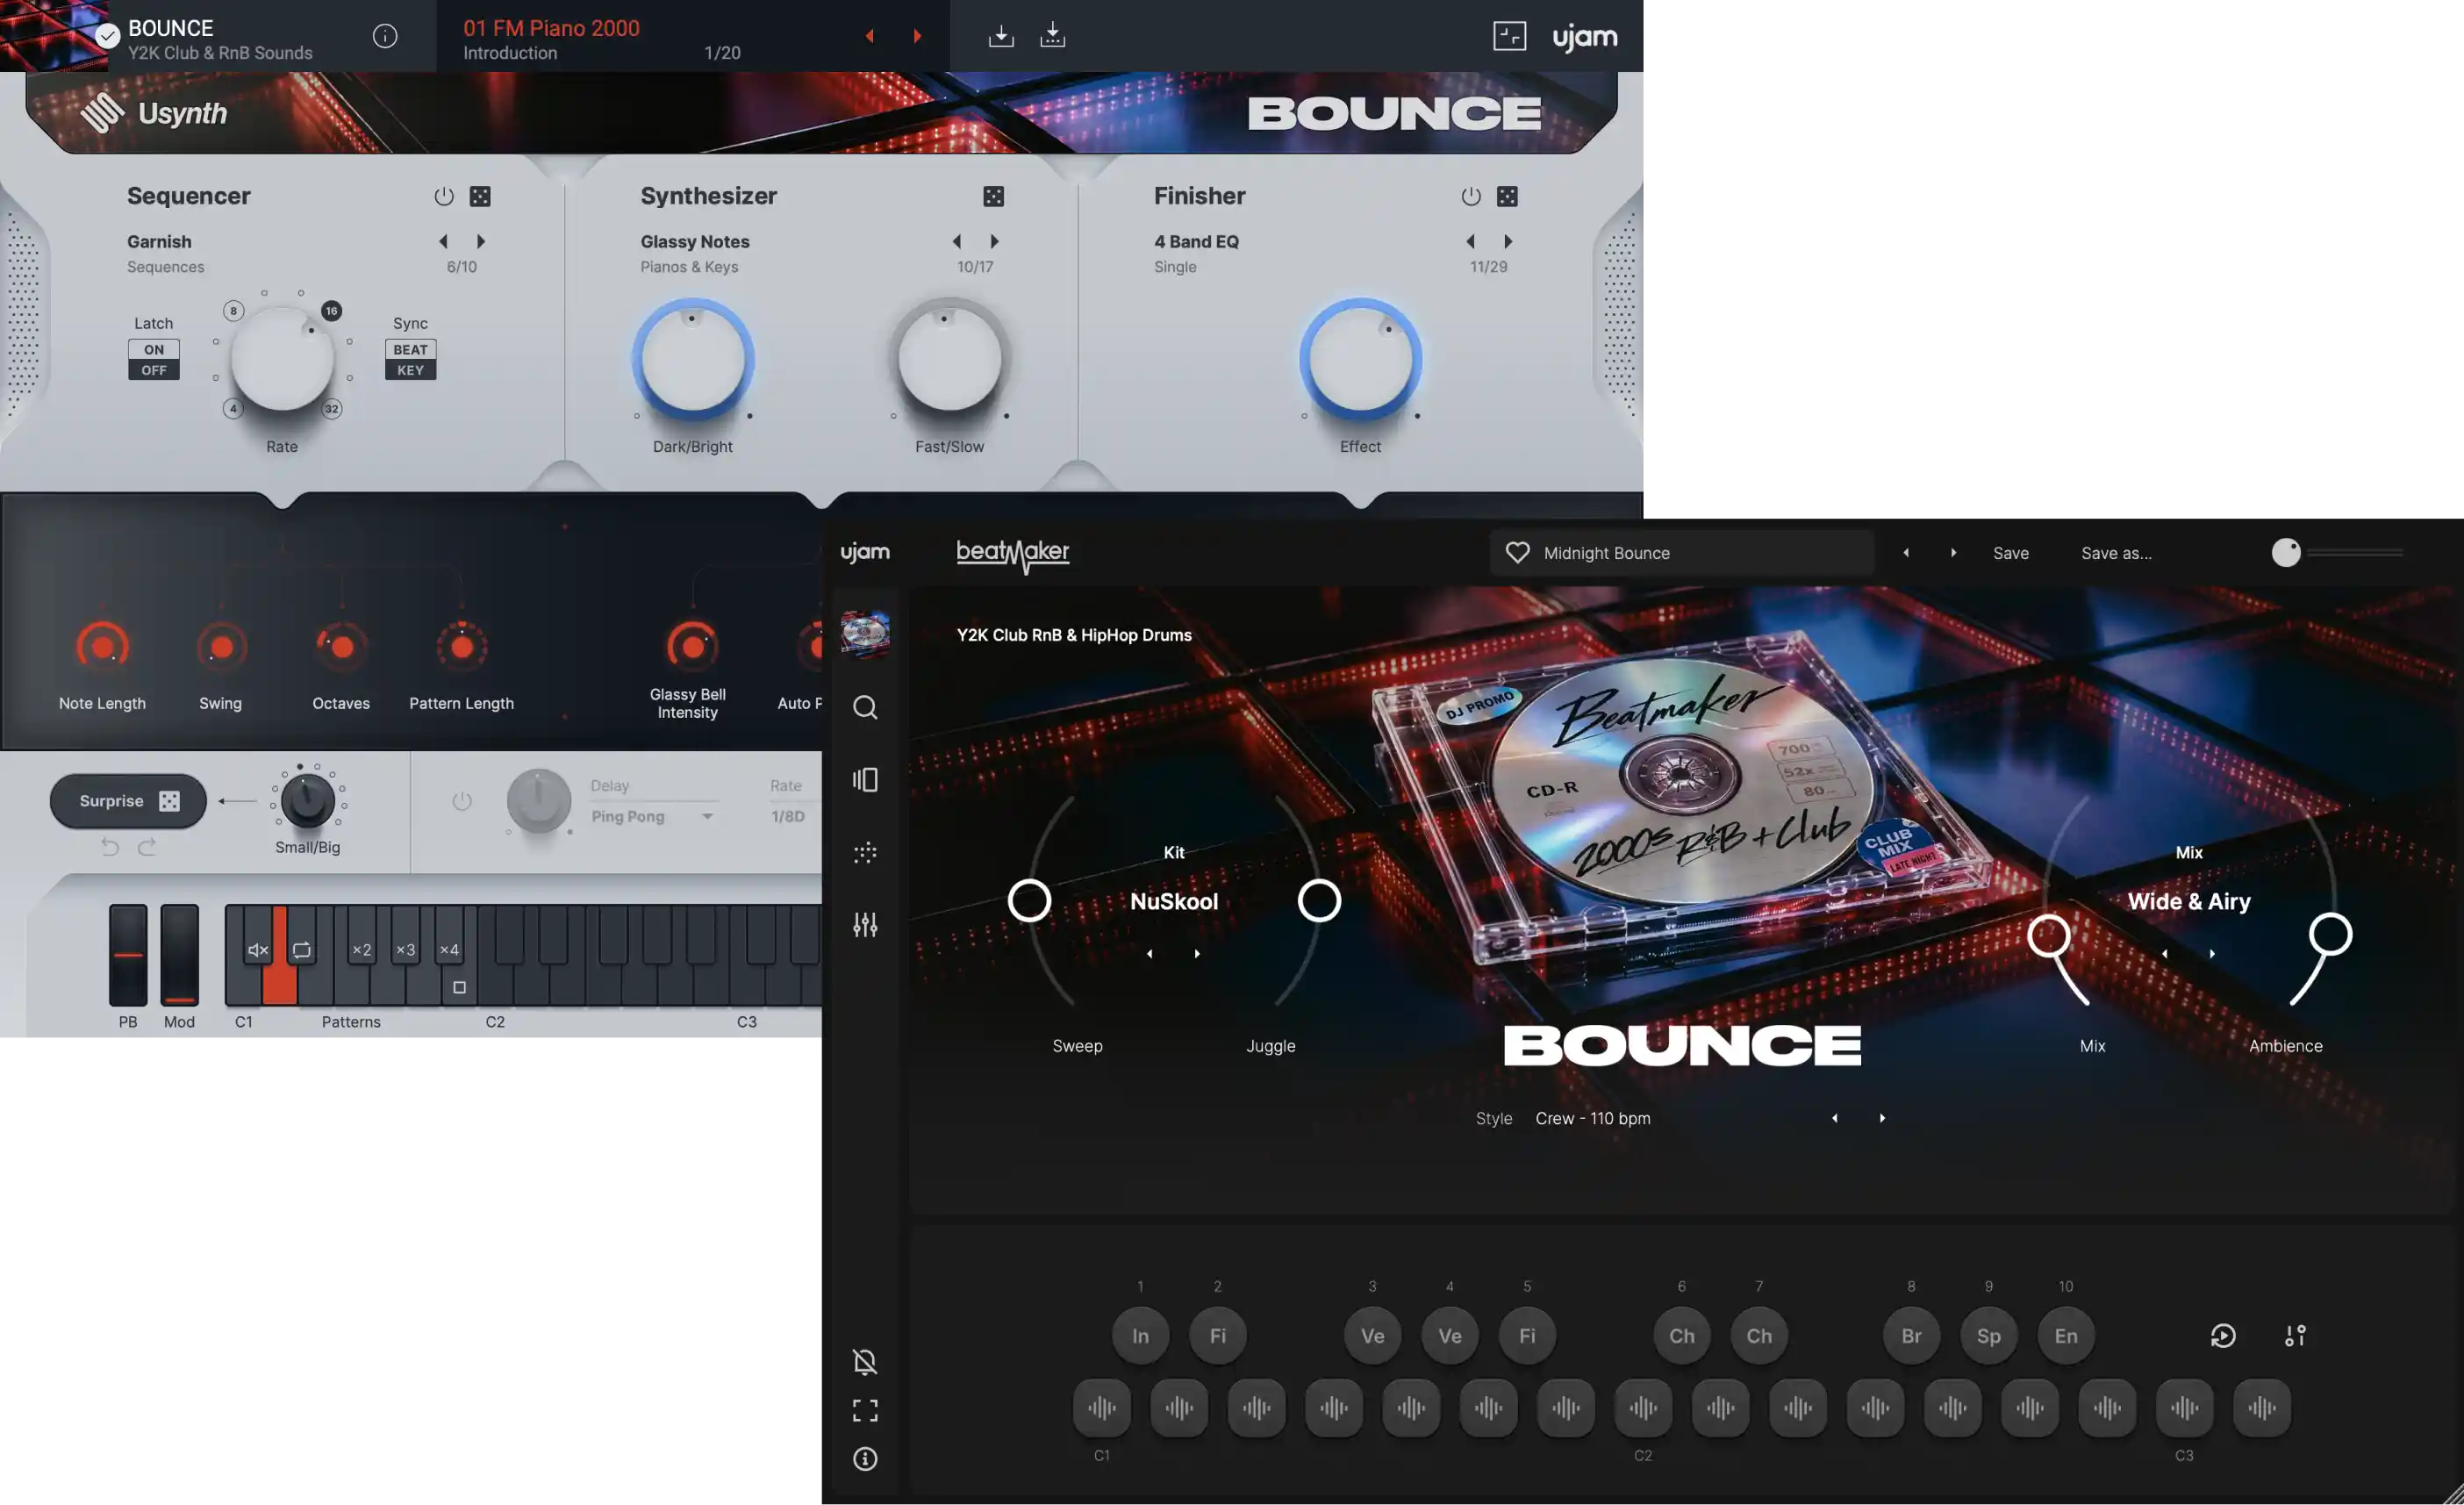Toggle the Sequencer power button
The width and height of the screenshot is (2464, 1505).
[x=444, y=197]
